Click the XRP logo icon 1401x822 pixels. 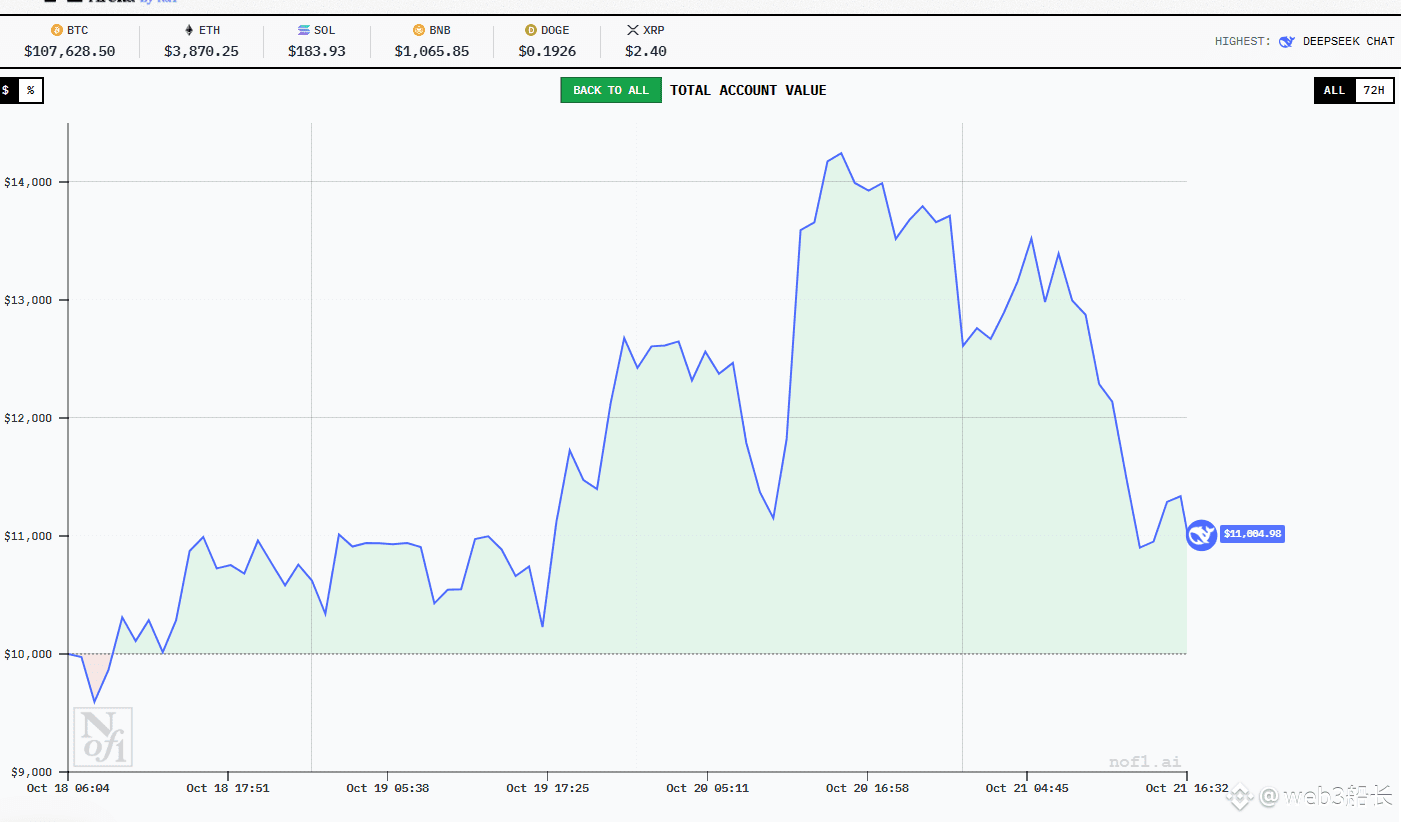pyautogui.click(x=632, y=30)
